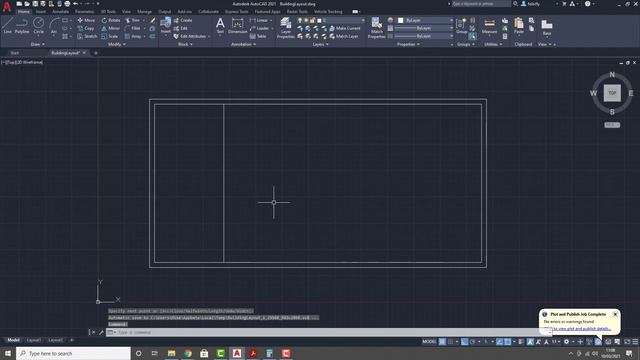This screenshot has height=360, width=640.
Task: Select the Arc tool
Action: (x=54, y=25)
